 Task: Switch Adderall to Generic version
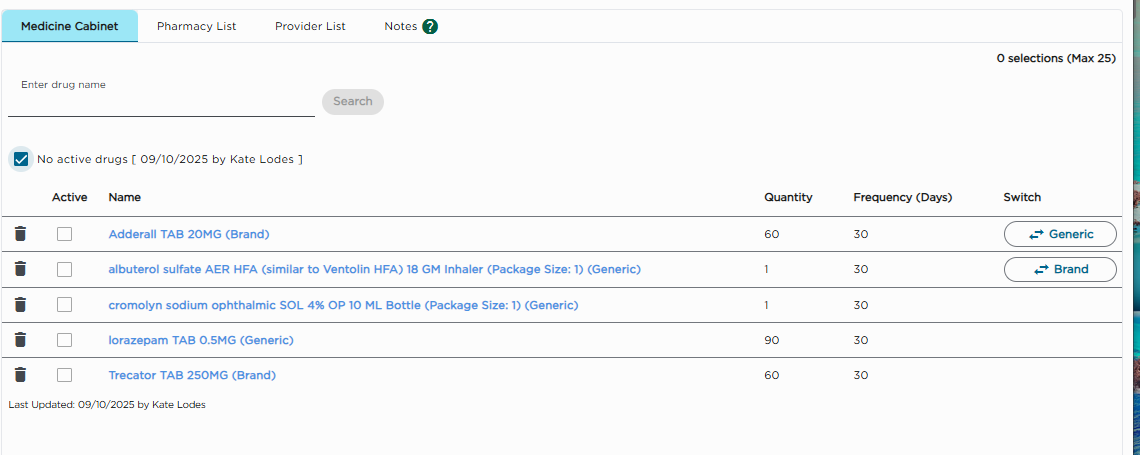pos(1060,234)
